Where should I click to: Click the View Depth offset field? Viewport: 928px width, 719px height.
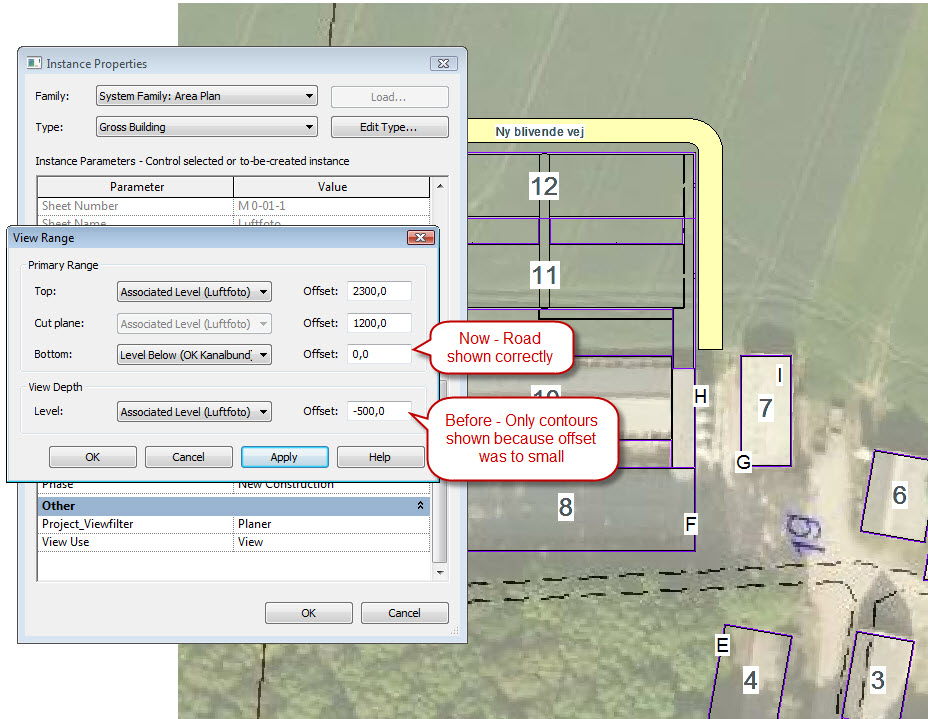379,412
